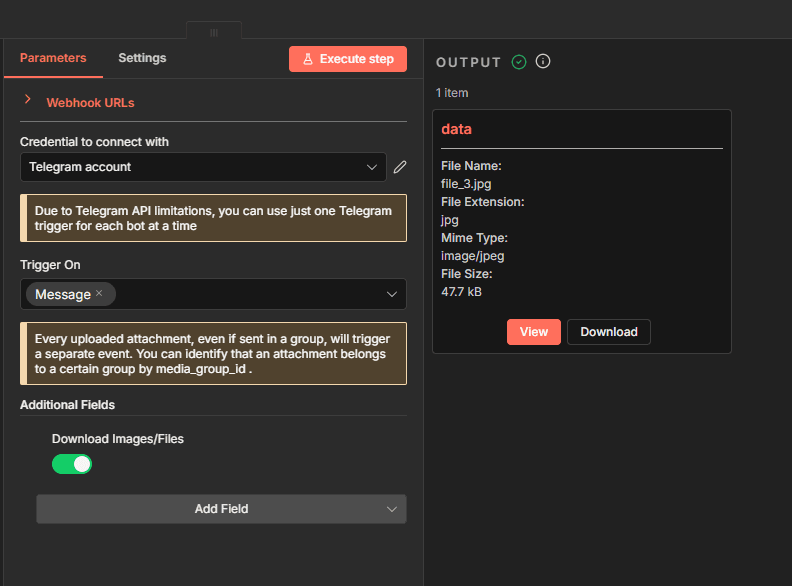This screenshot has width=792, height=586.
Task: Click the flask icon in Execute step
Action: tap(308, 59)
